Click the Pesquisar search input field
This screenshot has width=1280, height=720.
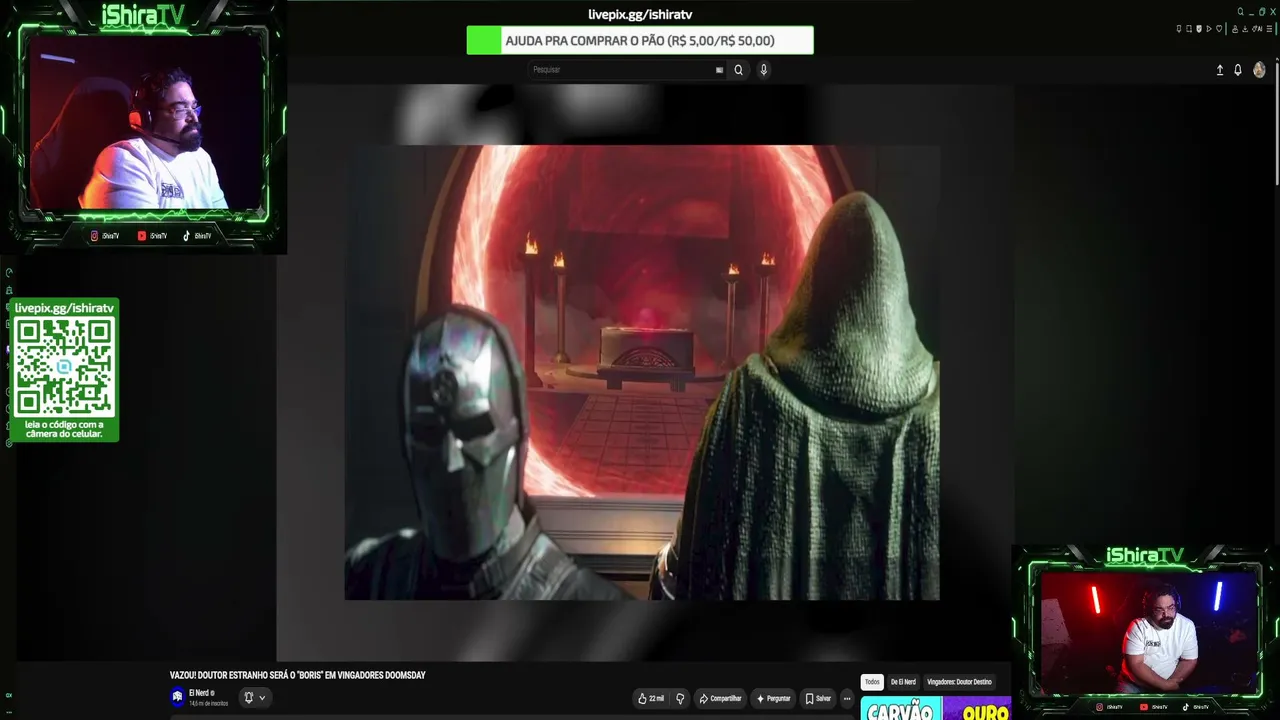(x=627, y=70)
